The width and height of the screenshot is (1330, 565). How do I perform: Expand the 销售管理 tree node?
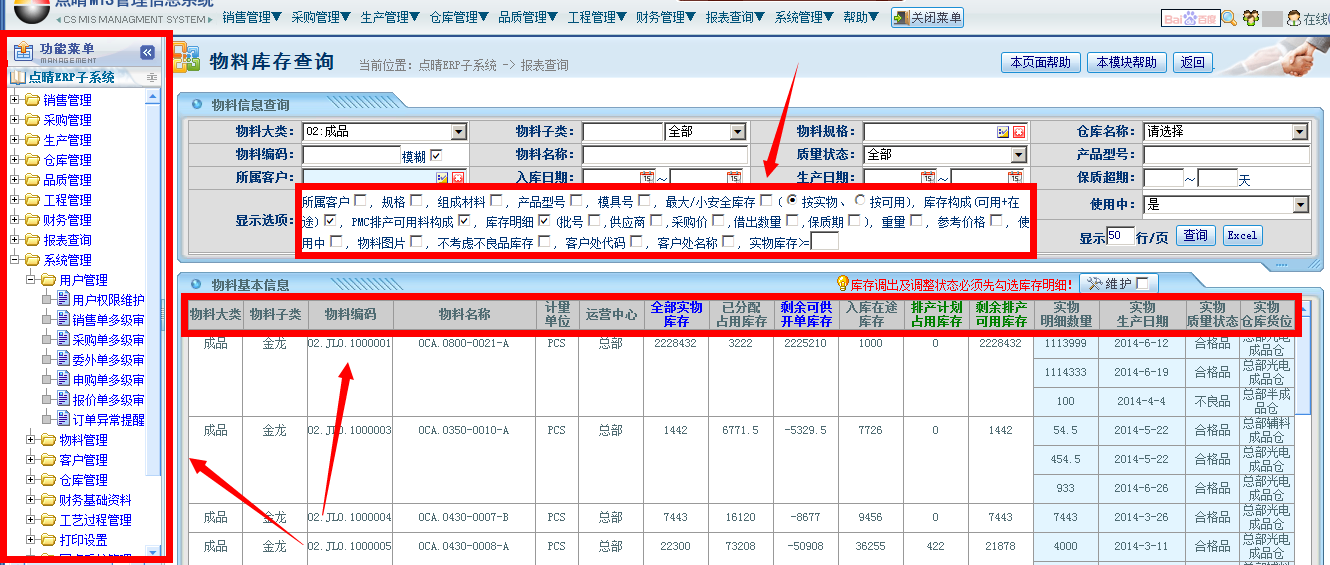pos(15,100)
